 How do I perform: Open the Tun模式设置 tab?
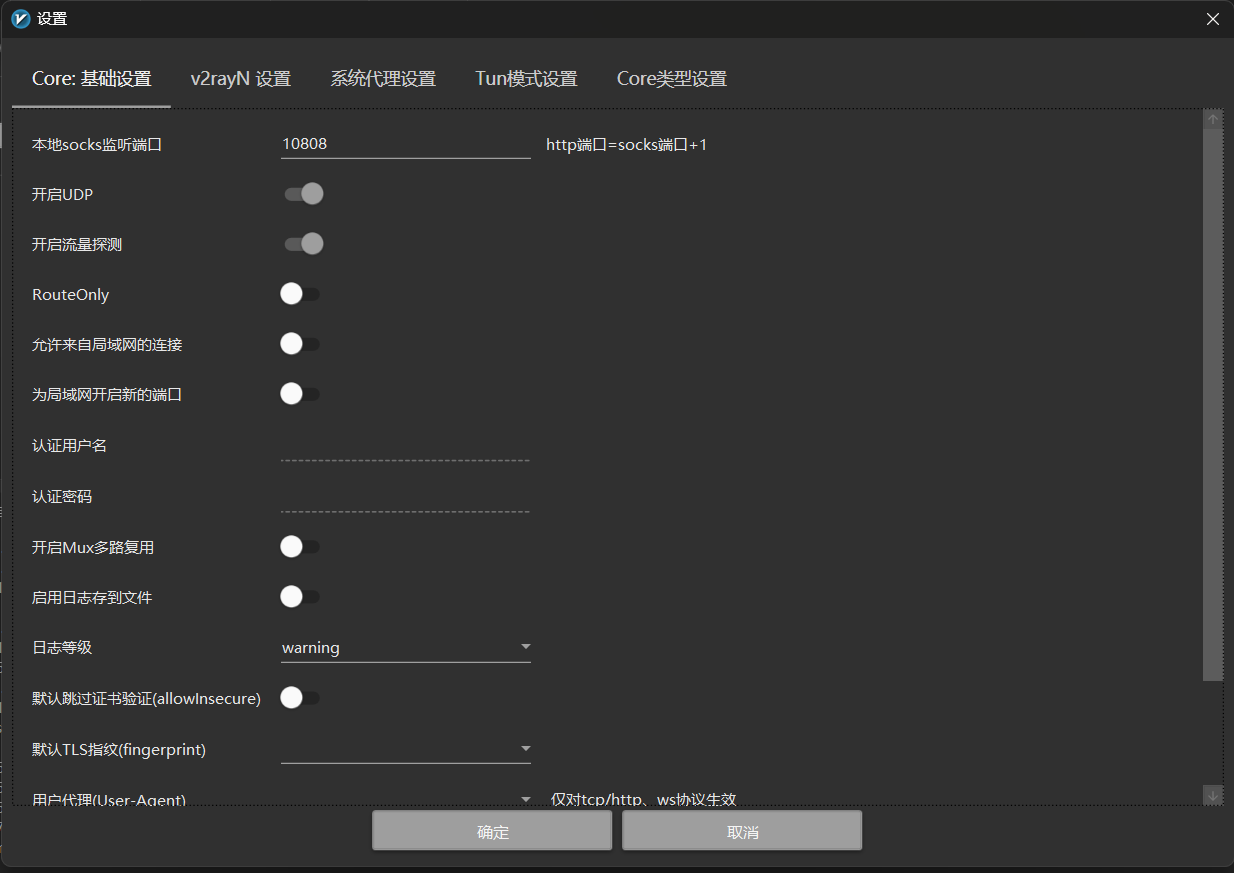coord(526,79)
